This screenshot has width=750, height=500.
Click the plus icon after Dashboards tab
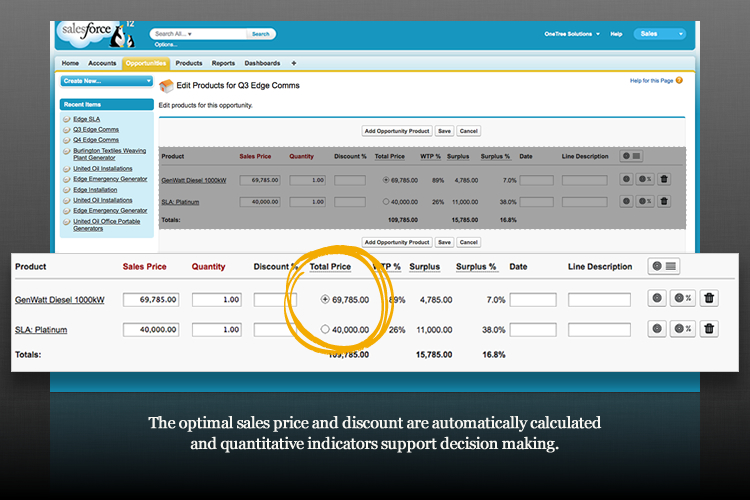294,63
